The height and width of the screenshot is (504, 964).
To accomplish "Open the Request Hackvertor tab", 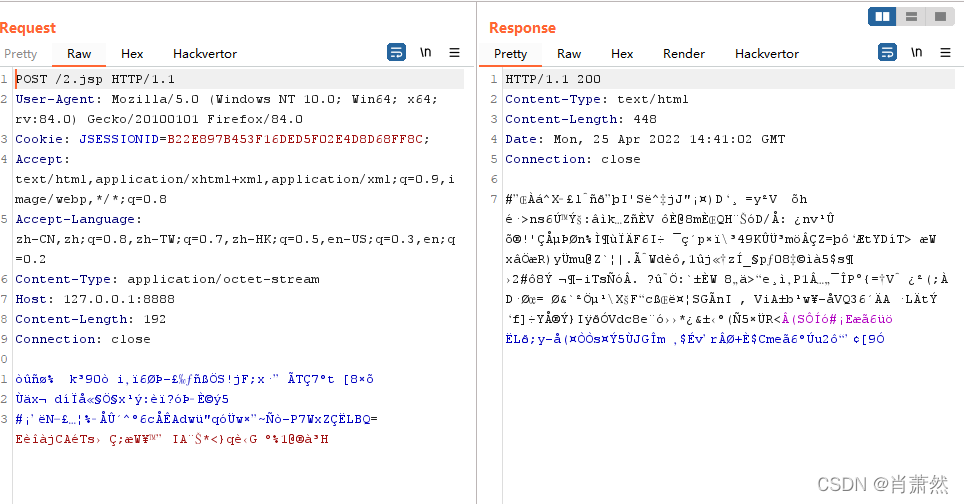I will tap(205, 54).
